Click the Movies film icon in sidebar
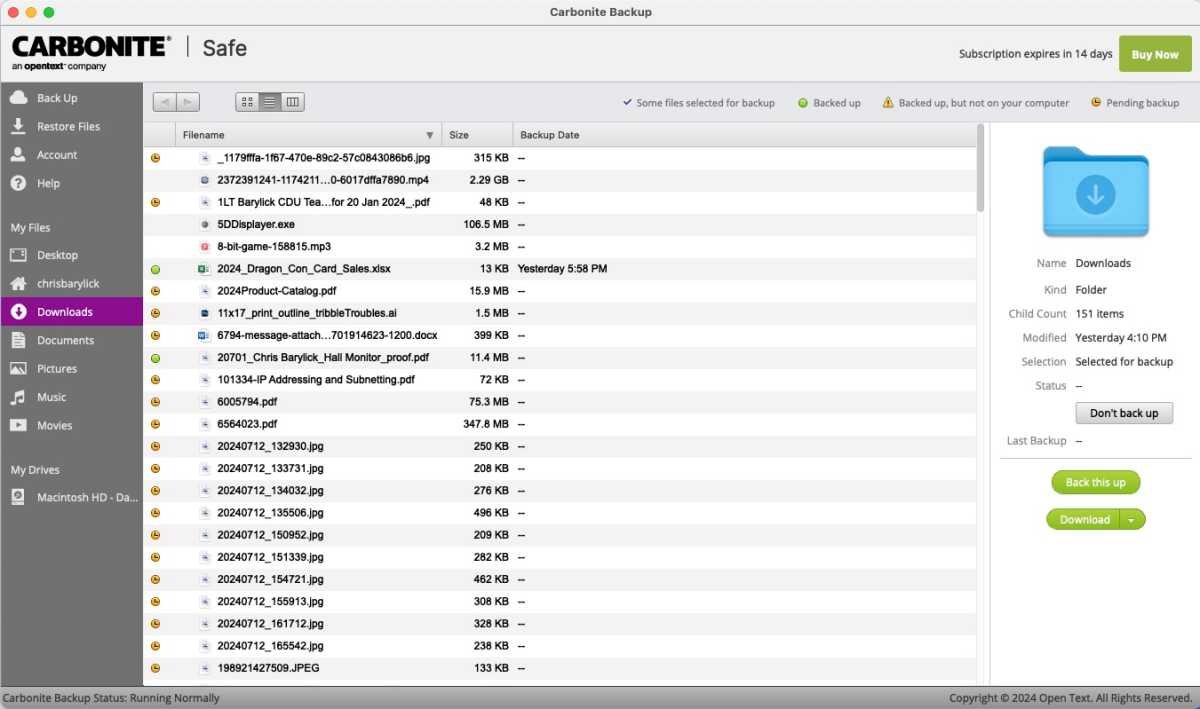1200x709 pixels. coord(18,425)
